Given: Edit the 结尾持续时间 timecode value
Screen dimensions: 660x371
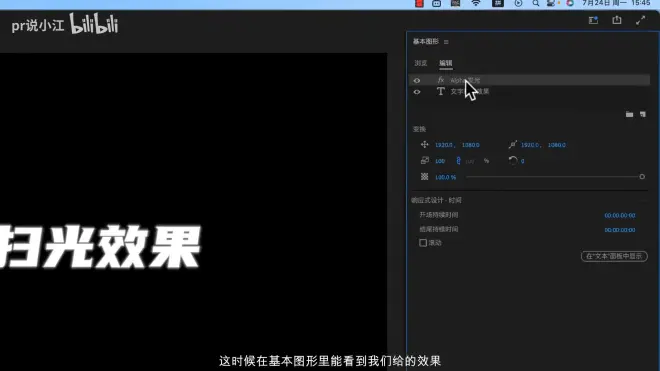Looking at the screenshot, I should (x=620, y=230).
